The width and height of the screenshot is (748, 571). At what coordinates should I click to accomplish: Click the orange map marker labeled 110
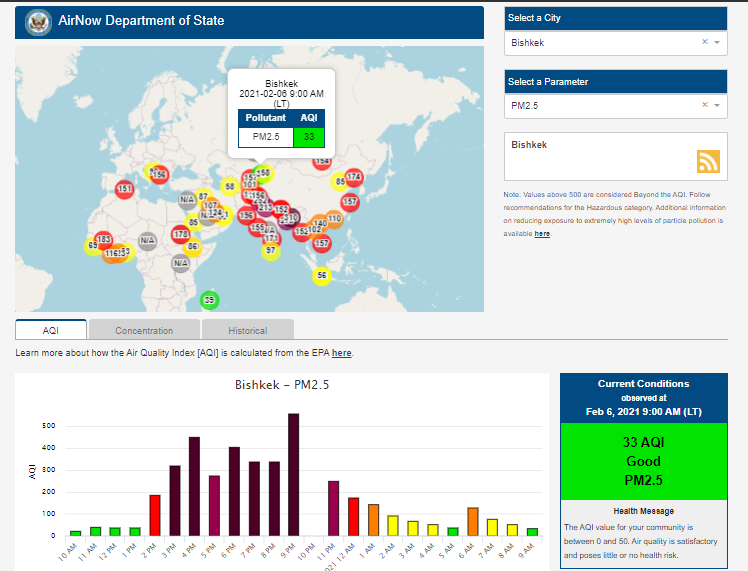(x=333, y=219)
